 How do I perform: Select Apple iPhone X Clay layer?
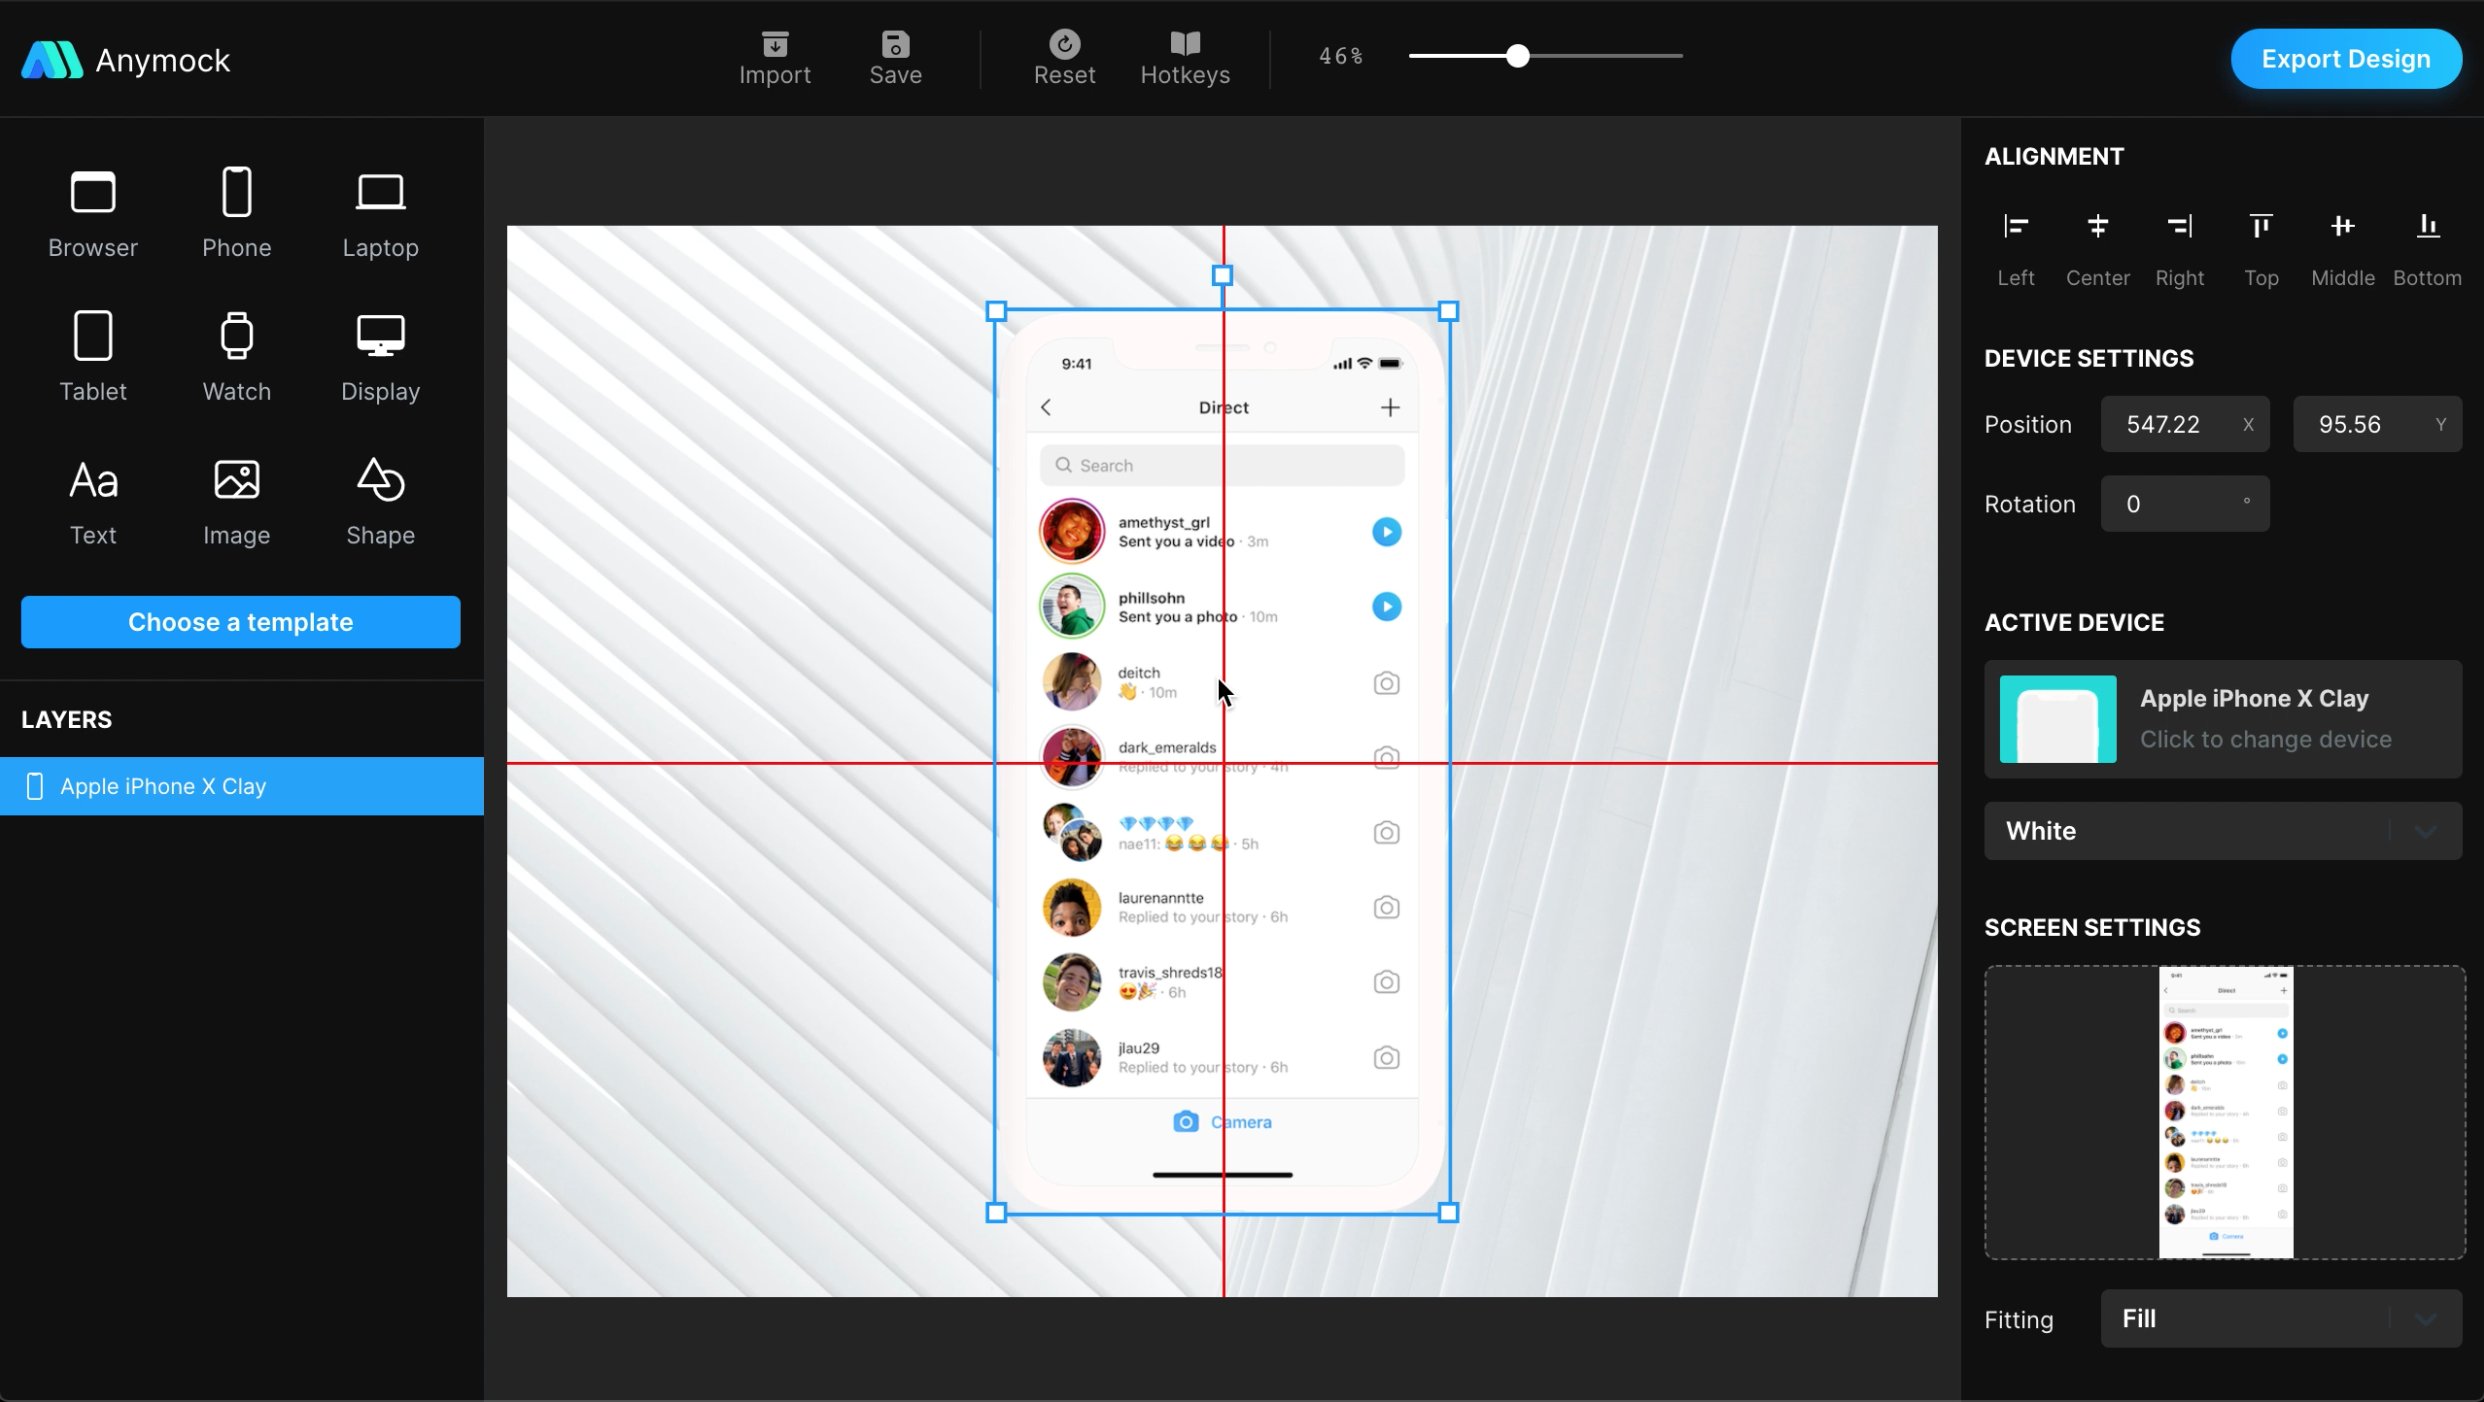241,786
